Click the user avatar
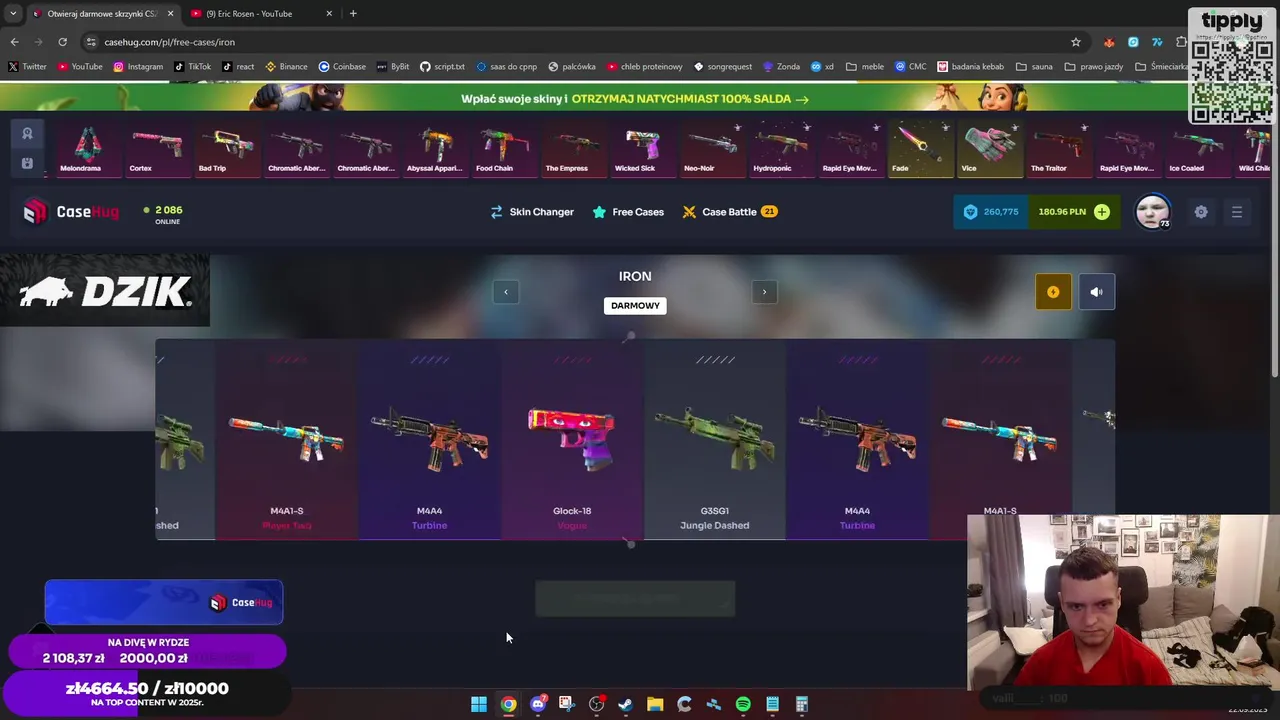This screenshot has height=720, width=1280. click(1152, 212)
